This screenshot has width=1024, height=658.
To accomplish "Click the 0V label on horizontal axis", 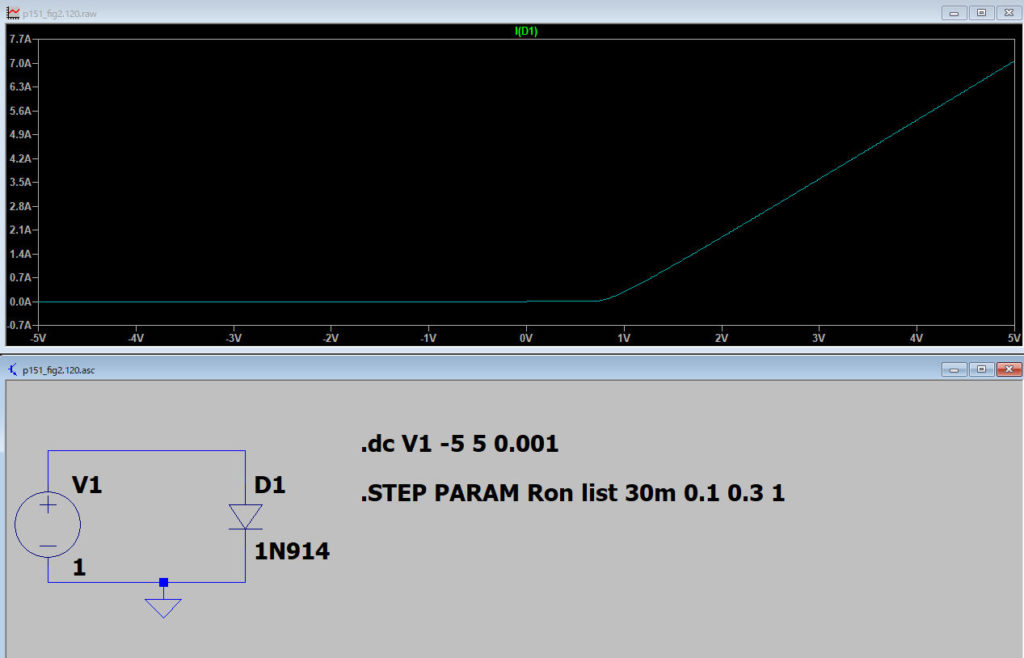I will pos(526,338).
